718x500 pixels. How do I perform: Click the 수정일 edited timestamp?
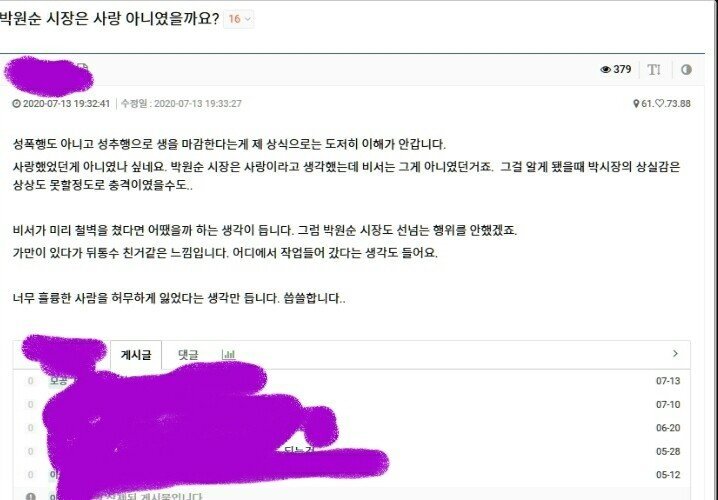(181, 104)
